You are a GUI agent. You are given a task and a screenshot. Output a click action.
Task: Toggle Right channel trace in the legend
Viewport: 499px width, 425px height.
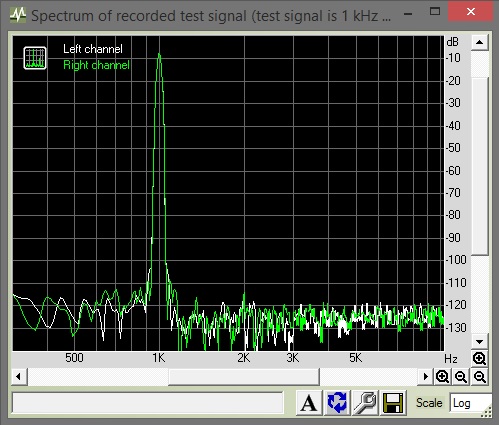point(96,65)
